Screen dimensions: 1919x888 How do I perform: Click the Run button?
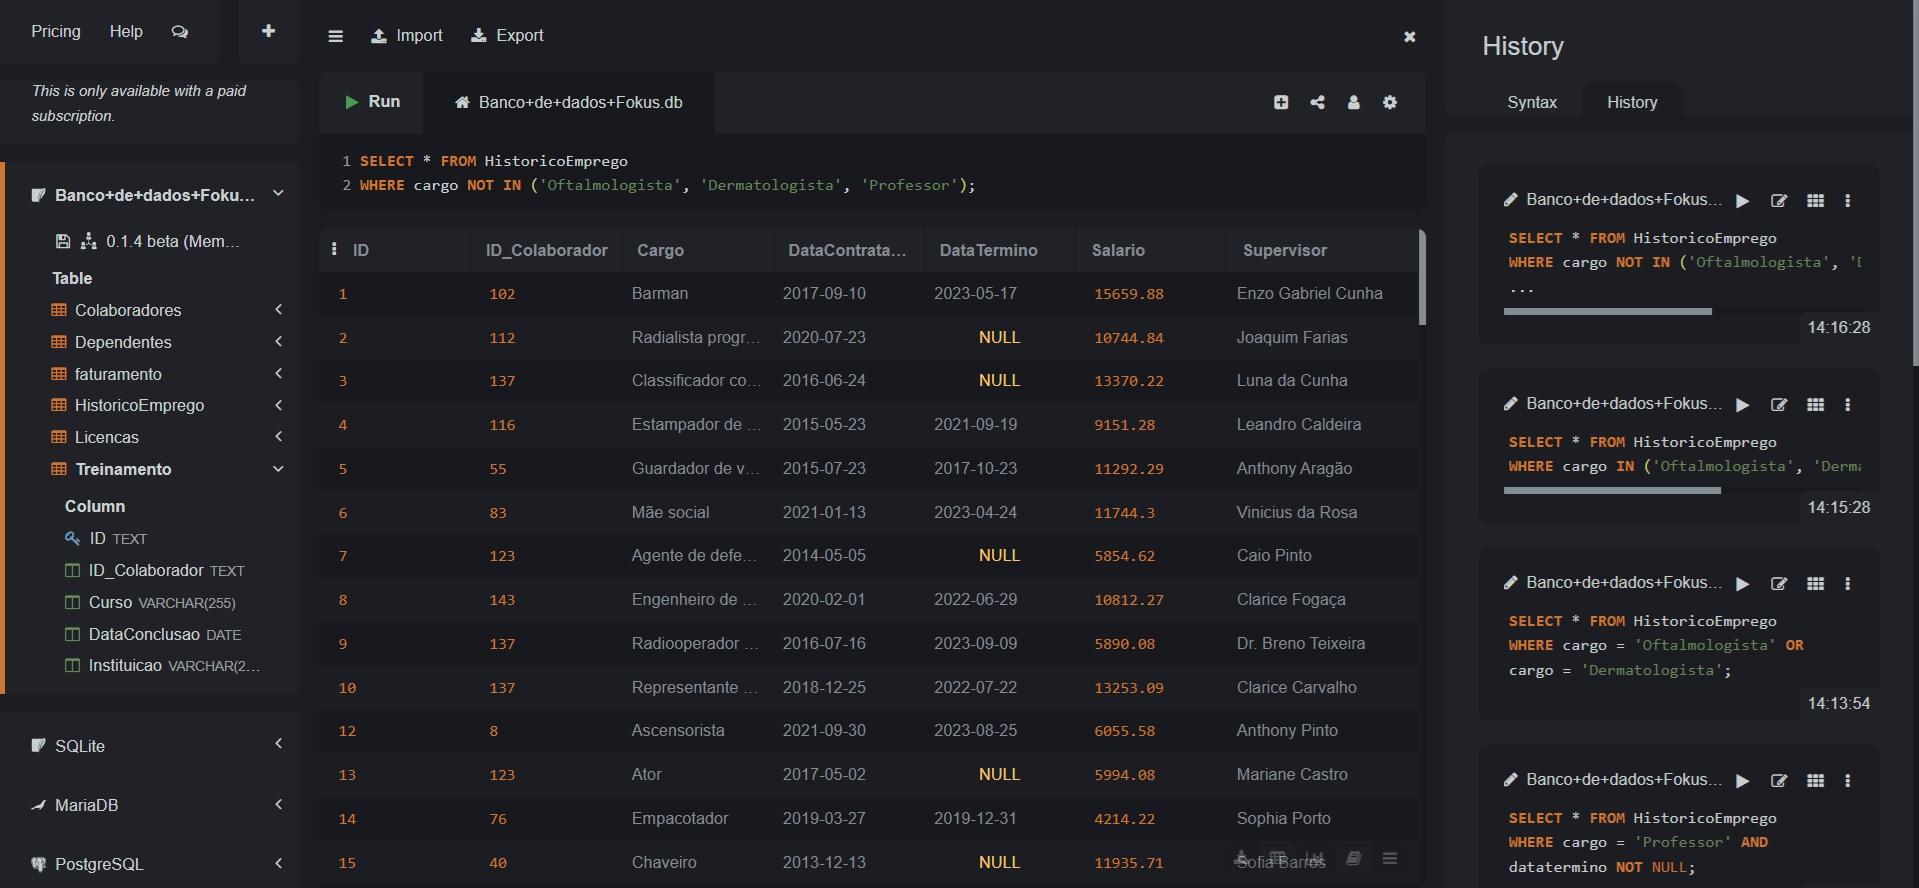coord(372,101)
